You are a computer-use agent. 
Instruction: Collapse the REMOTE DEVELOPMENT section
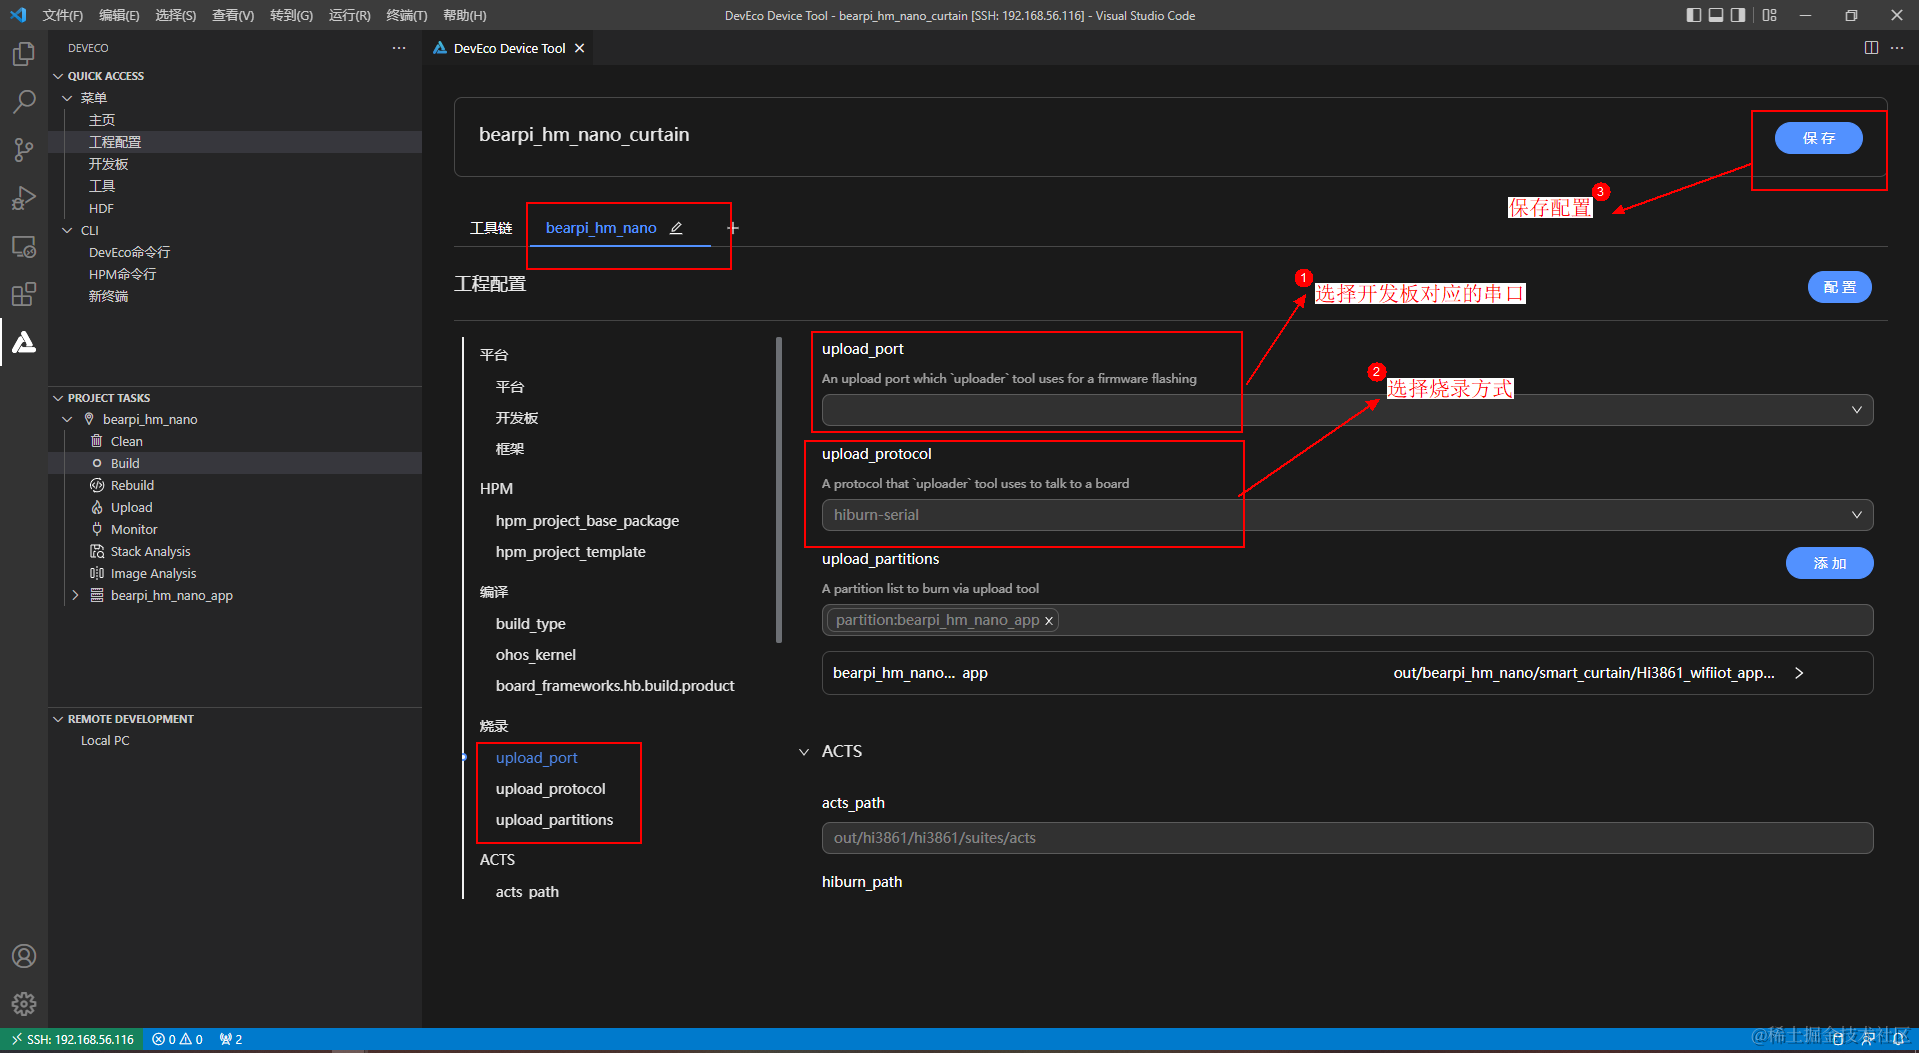pyautogui.click(x=58, y=719)
